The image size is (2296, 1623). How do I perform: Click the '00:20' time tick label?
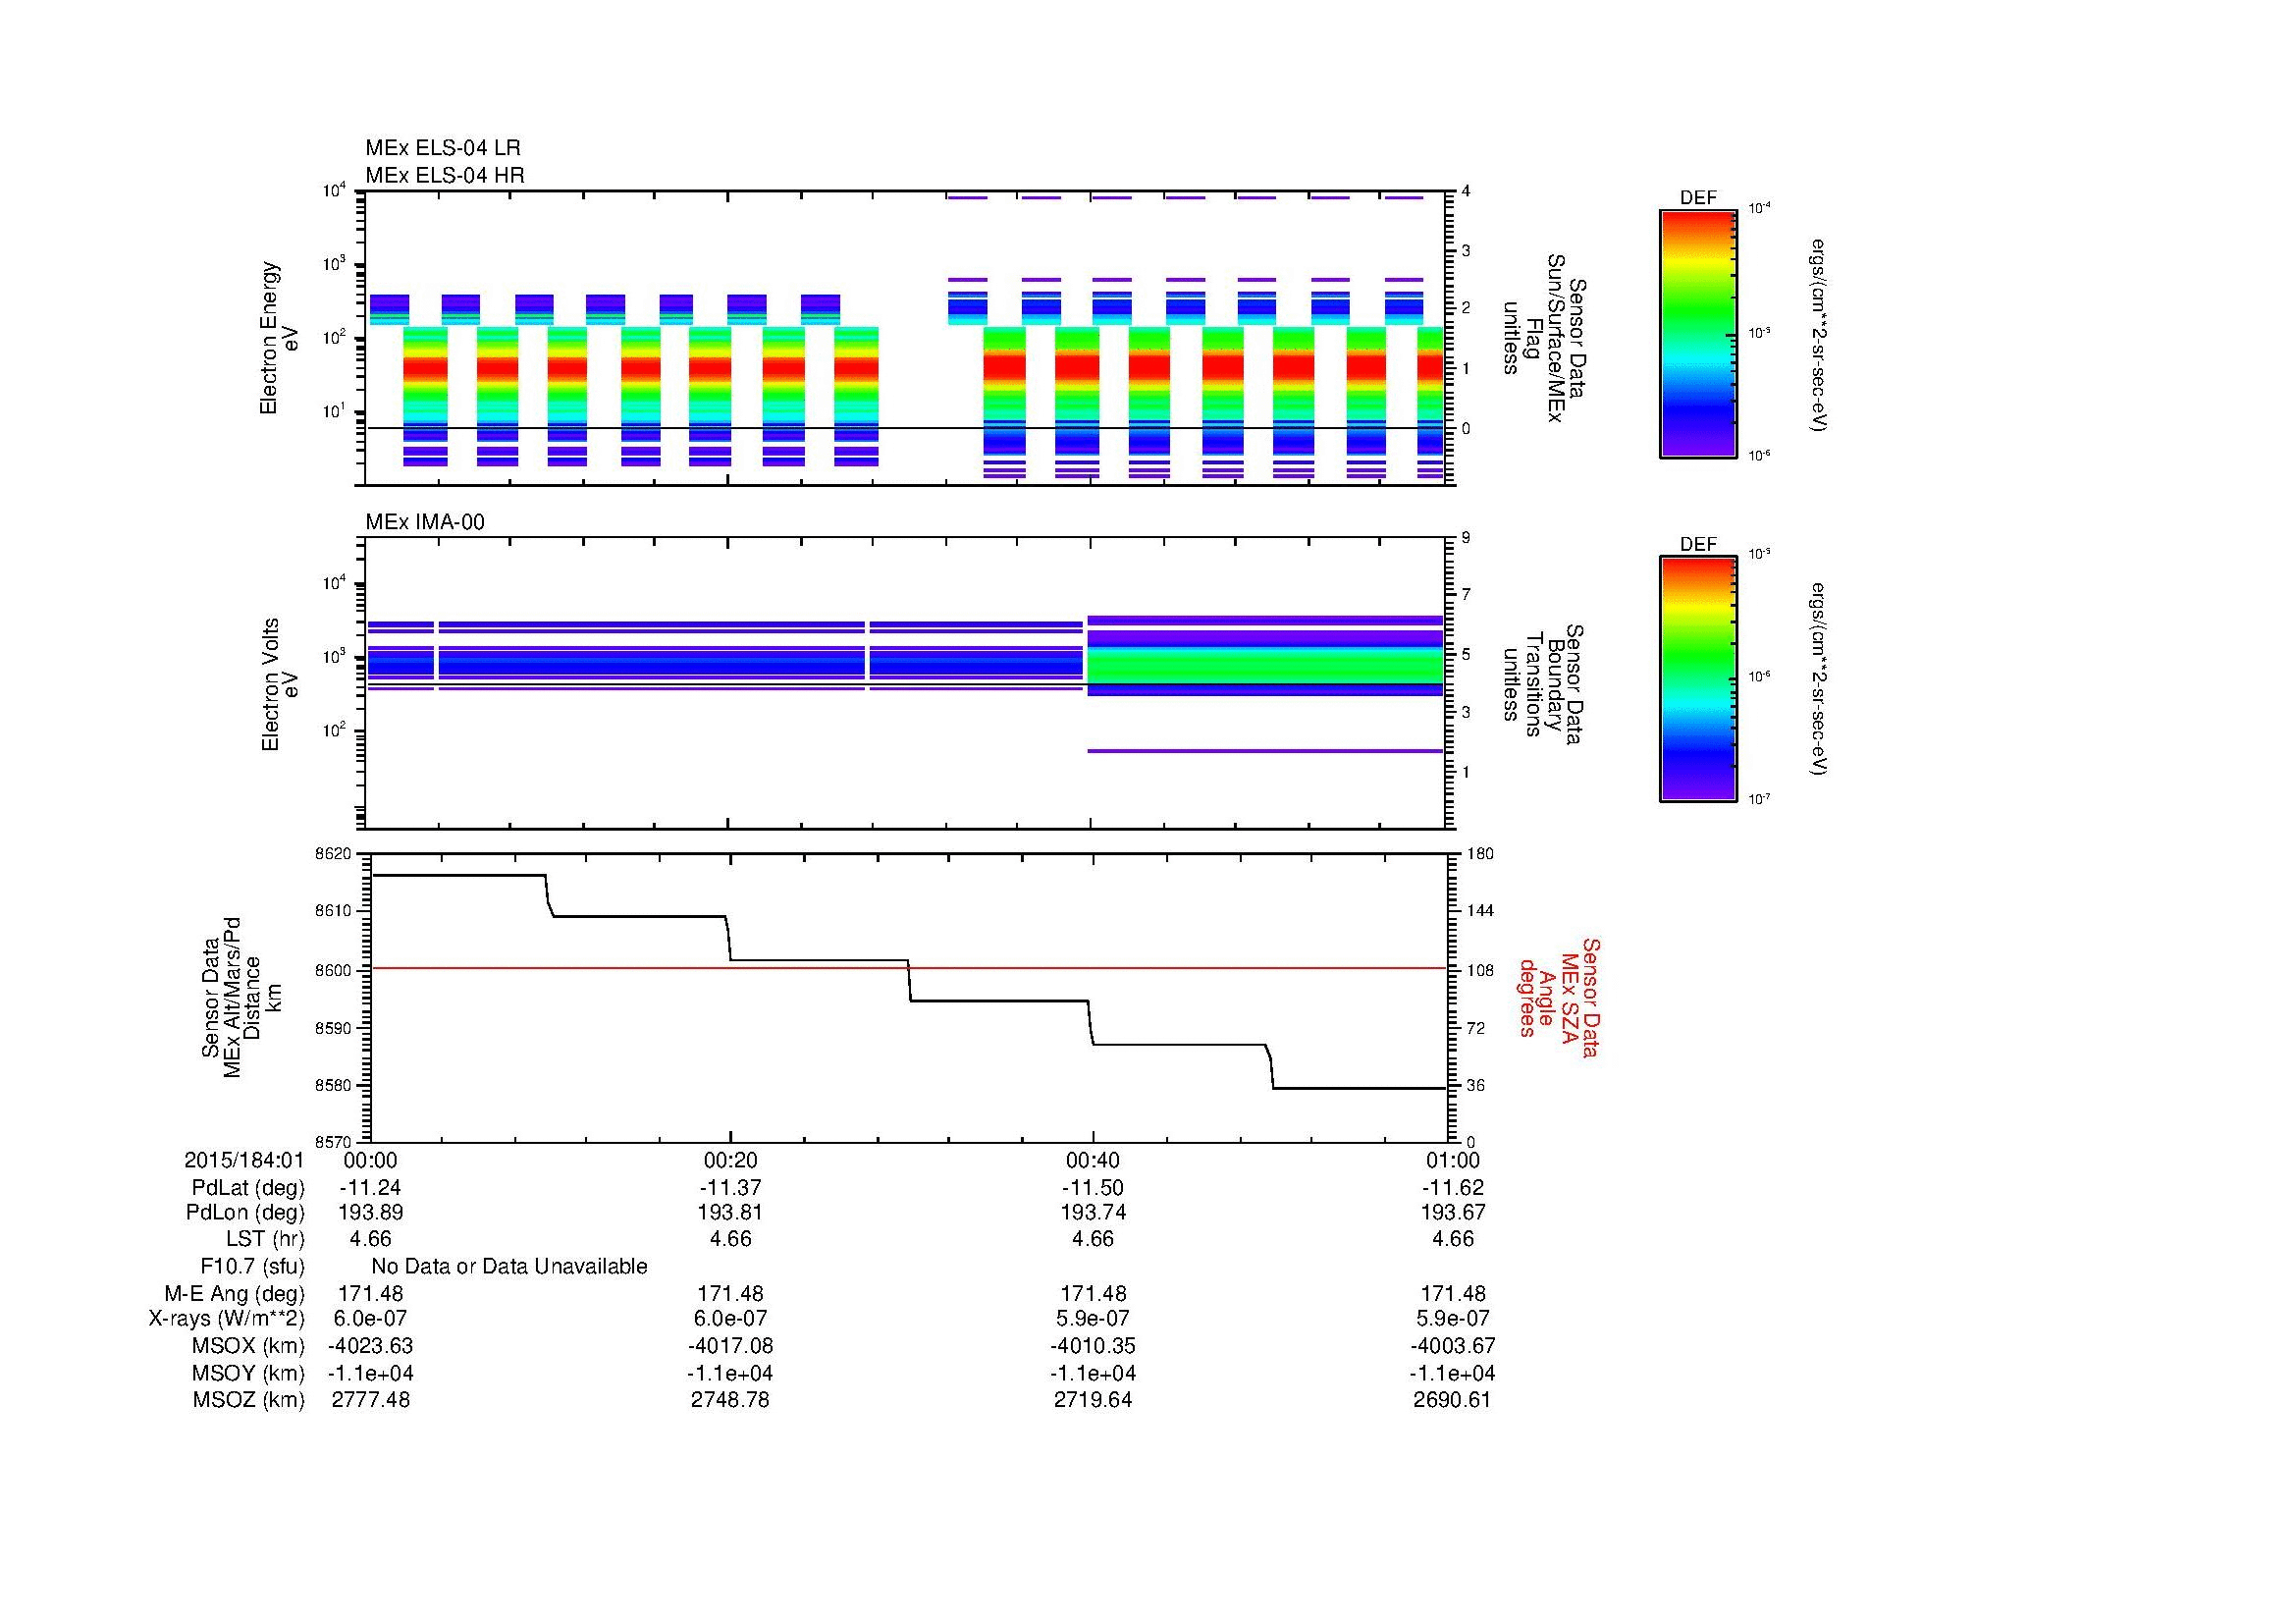[730, 1160]
